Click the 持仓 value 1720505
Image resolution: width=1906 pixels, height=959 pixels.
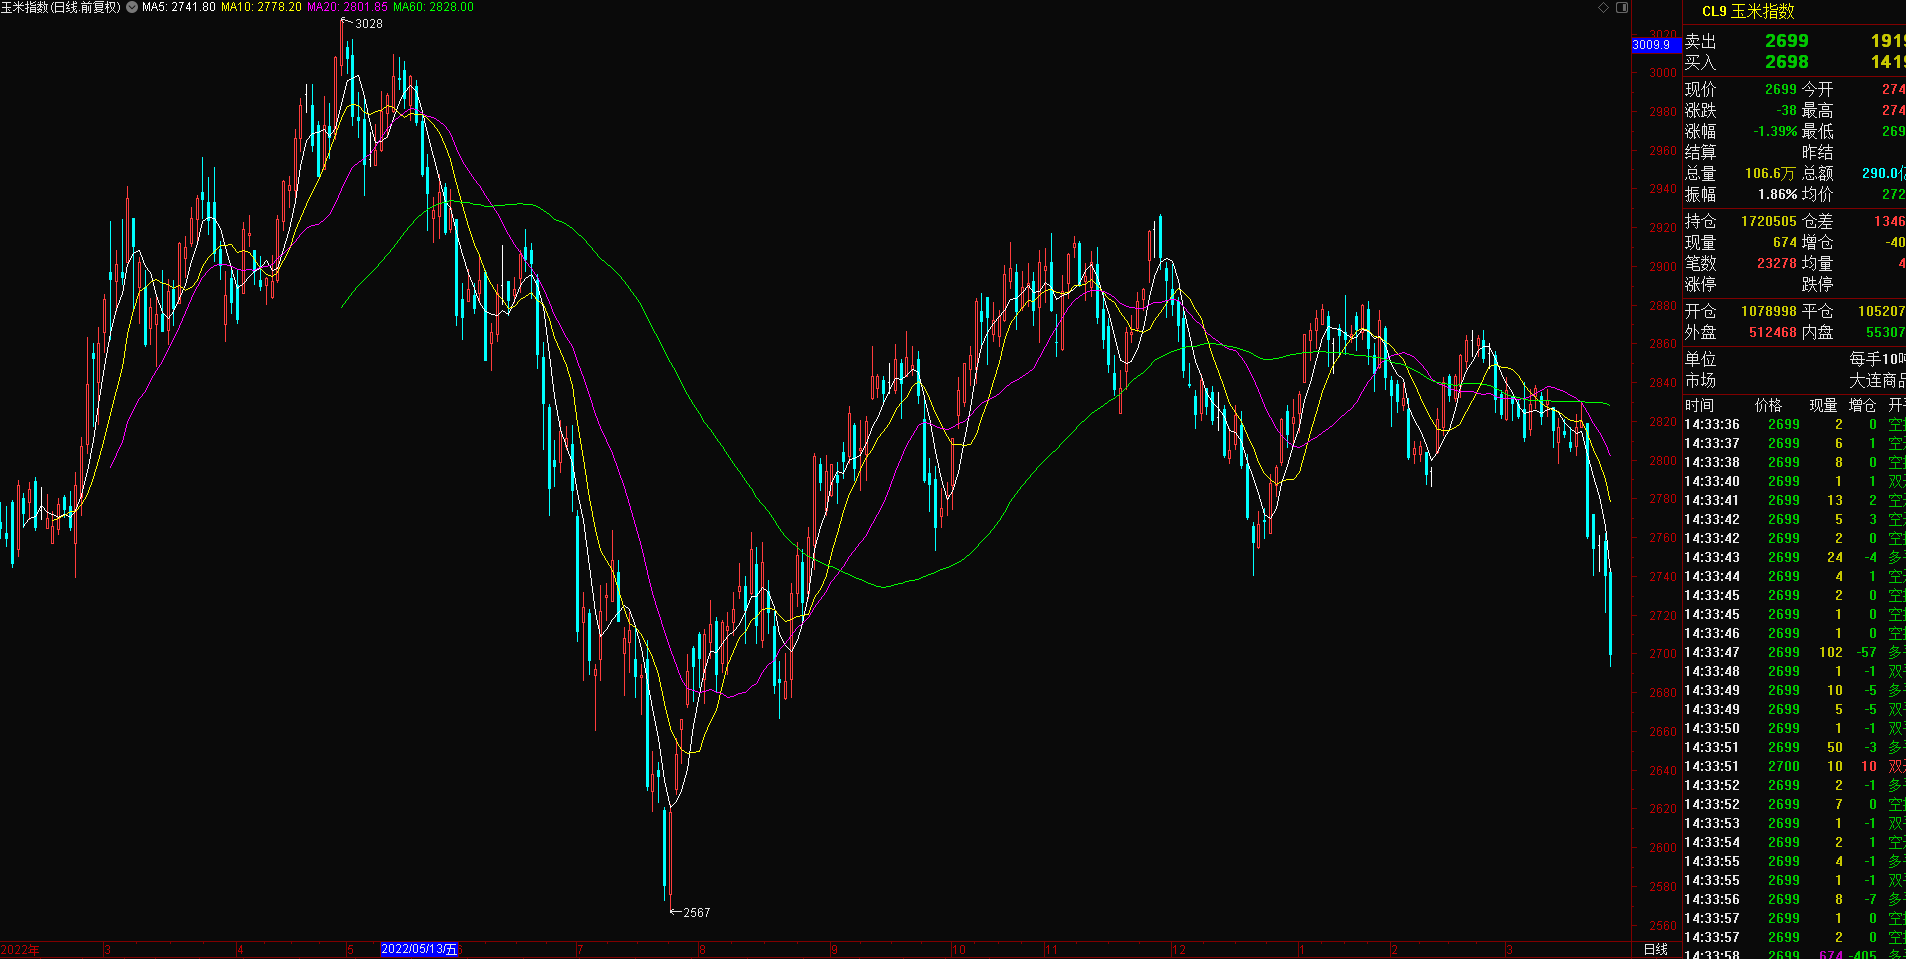(x=1769, y=221)
